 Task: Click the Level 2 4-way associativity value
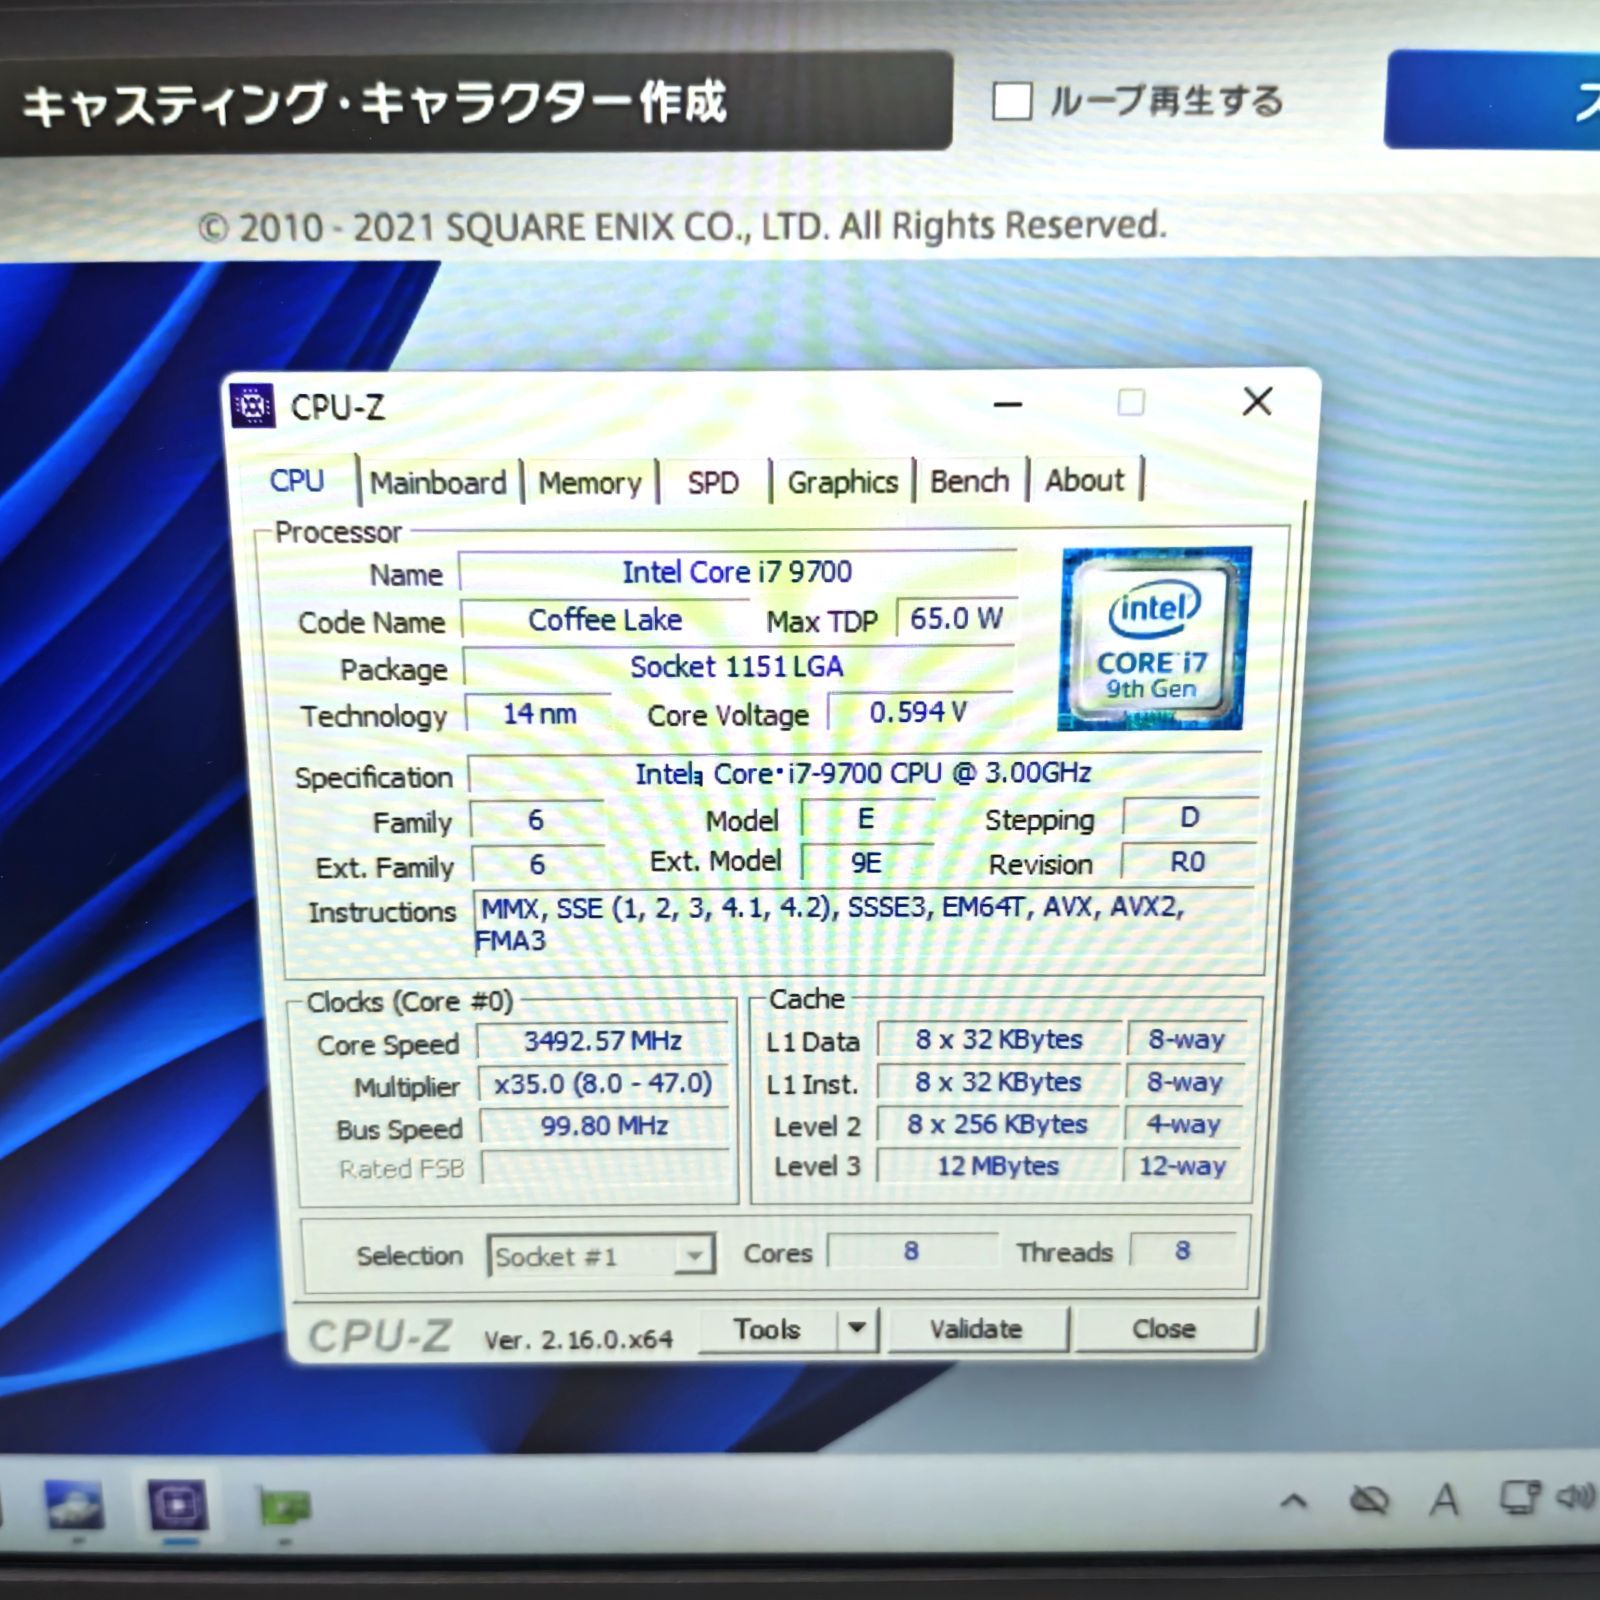coord(1184,1124)
